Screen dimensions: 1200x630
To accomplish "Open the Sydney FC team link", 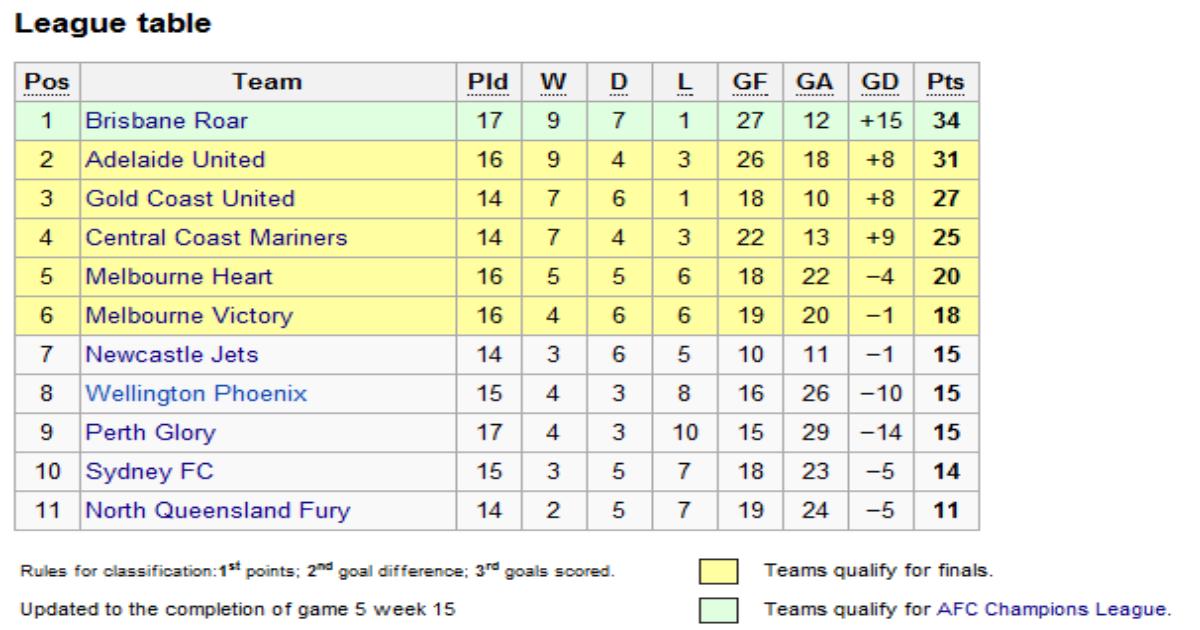I will click(x=149, y=472).
